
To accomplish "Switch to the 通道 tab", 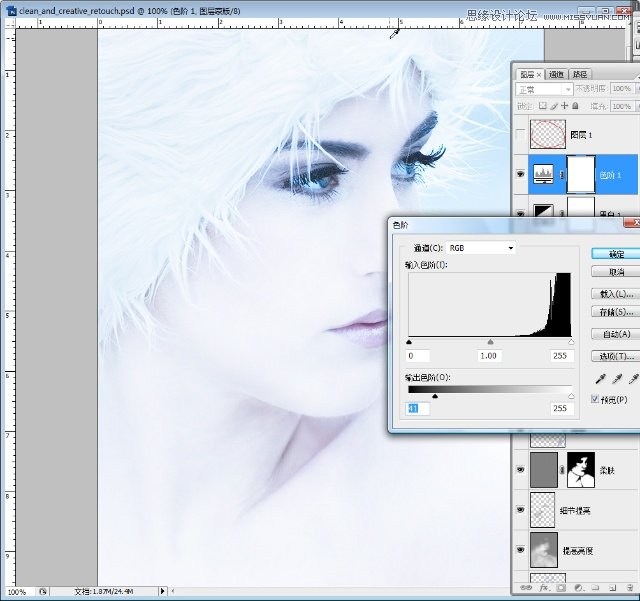I will 556,74.
